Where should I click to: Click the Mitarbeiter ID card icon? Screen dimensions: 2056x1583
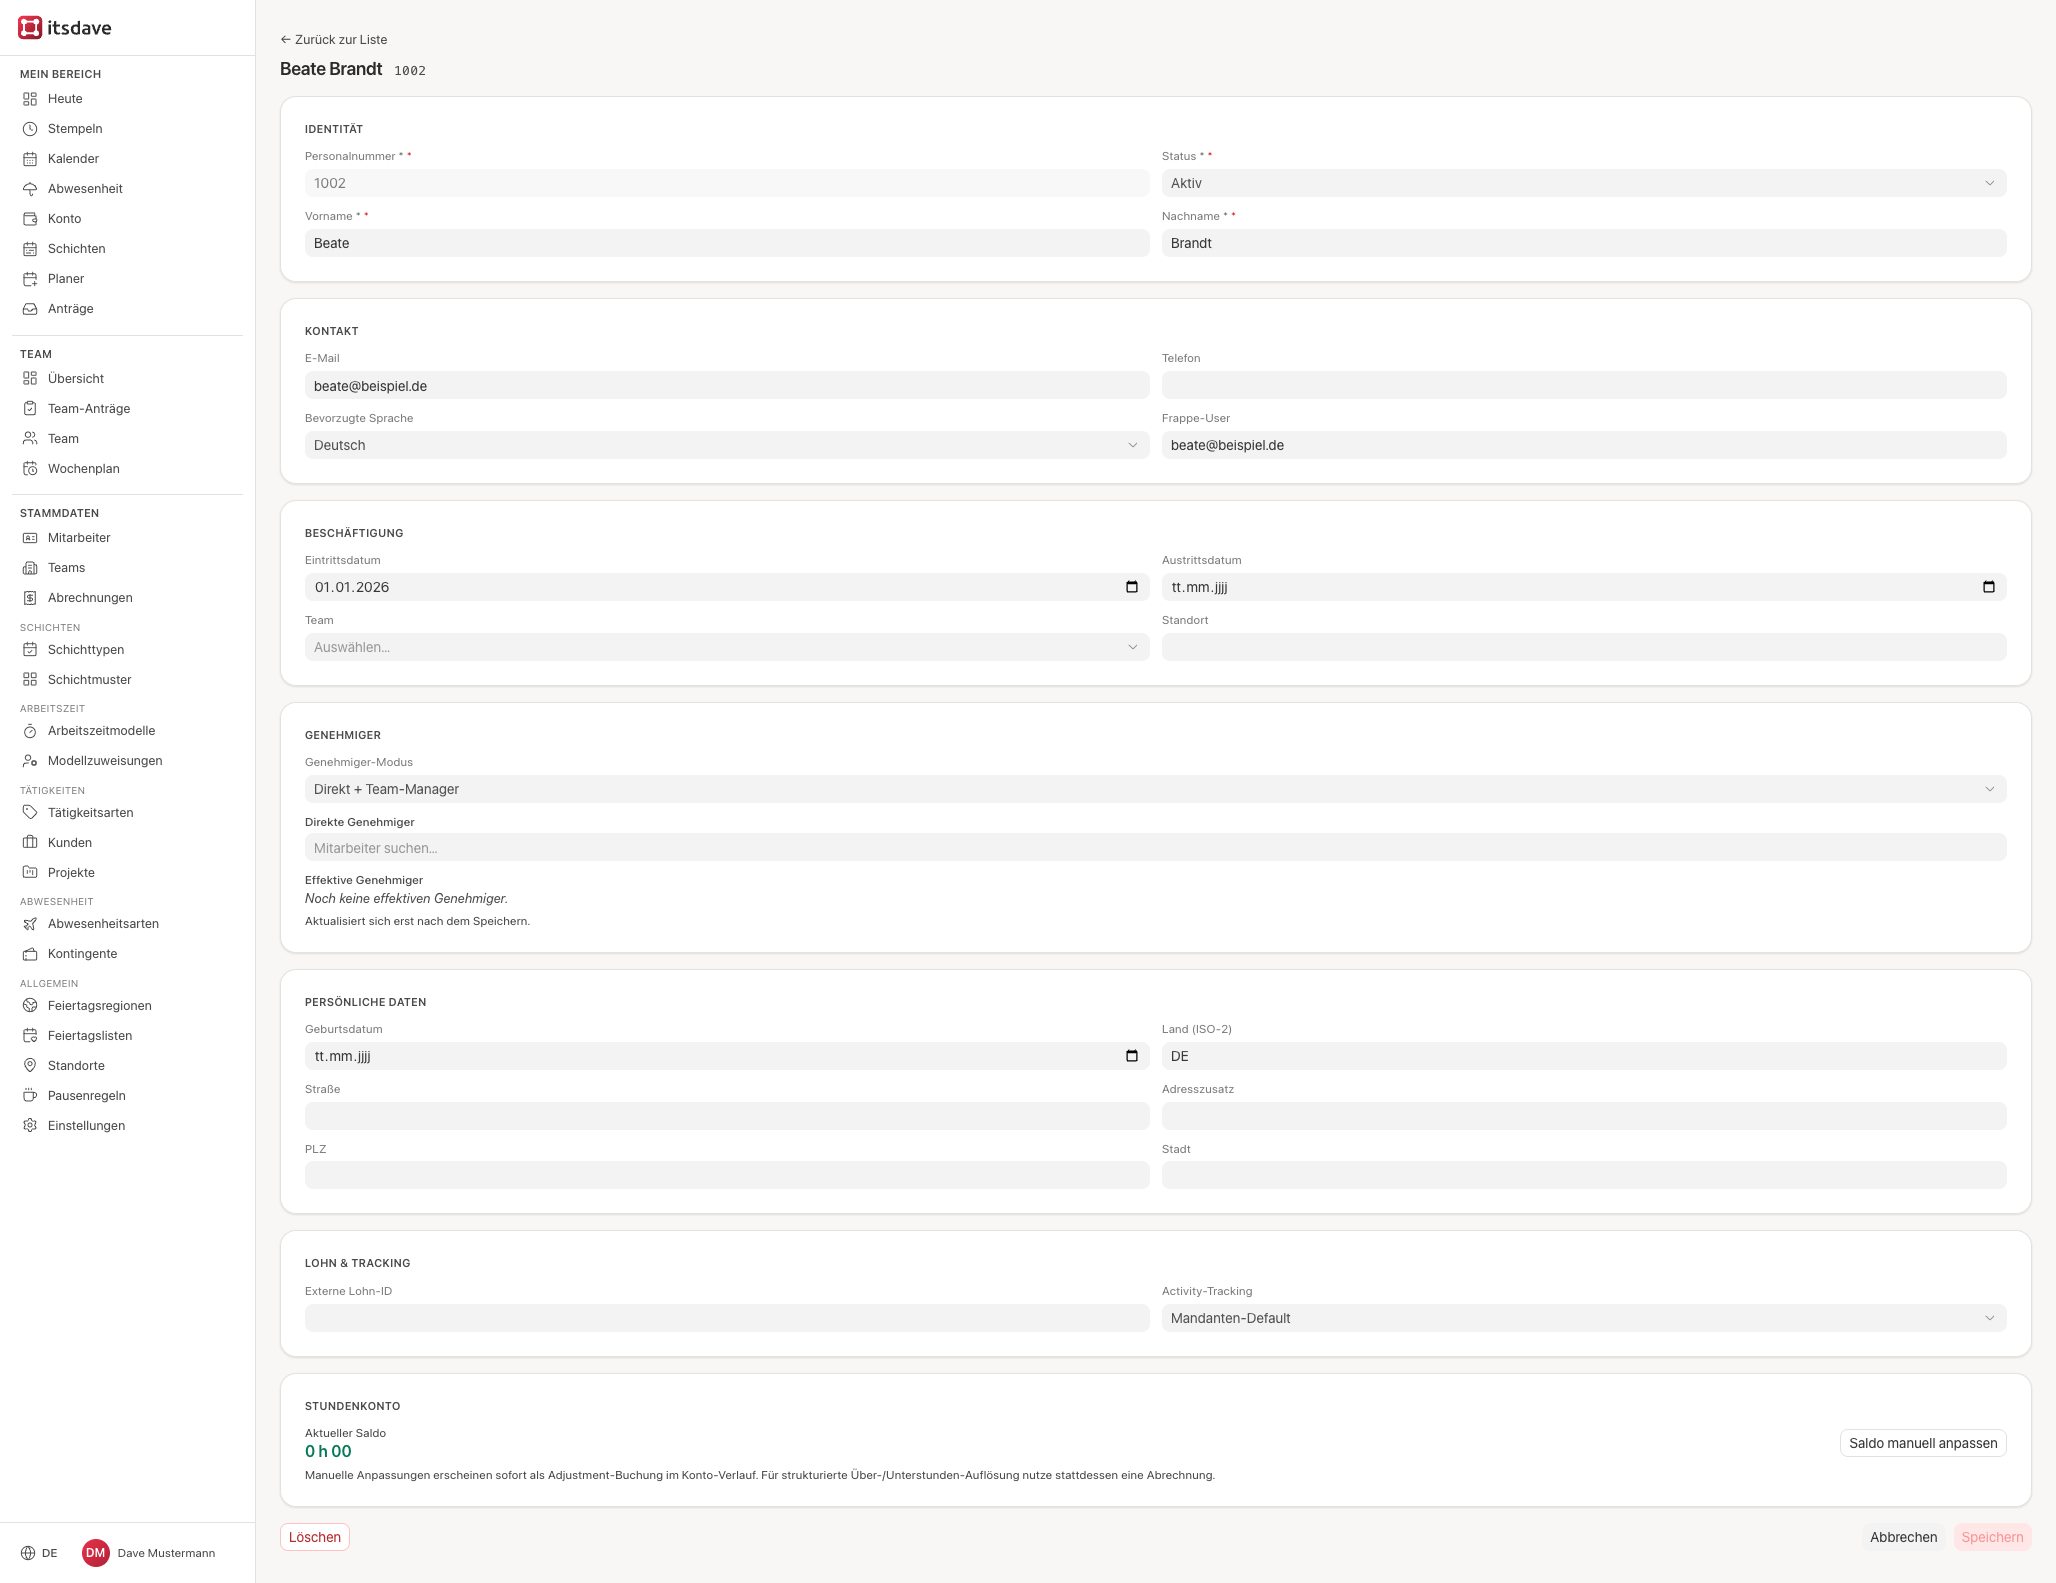click(x=30, y=538)
